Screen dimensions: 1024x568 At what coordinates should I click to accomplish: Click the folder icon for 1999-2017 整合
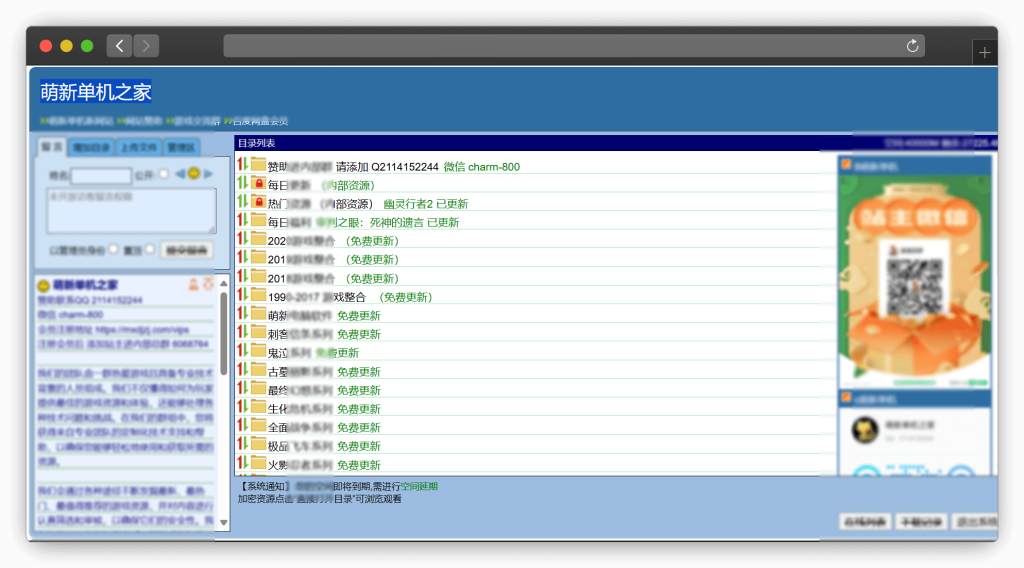[258, 296]
